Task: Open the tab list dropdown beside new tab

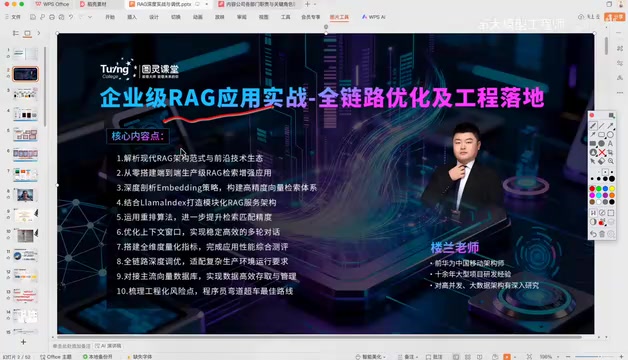Action: 315,4
